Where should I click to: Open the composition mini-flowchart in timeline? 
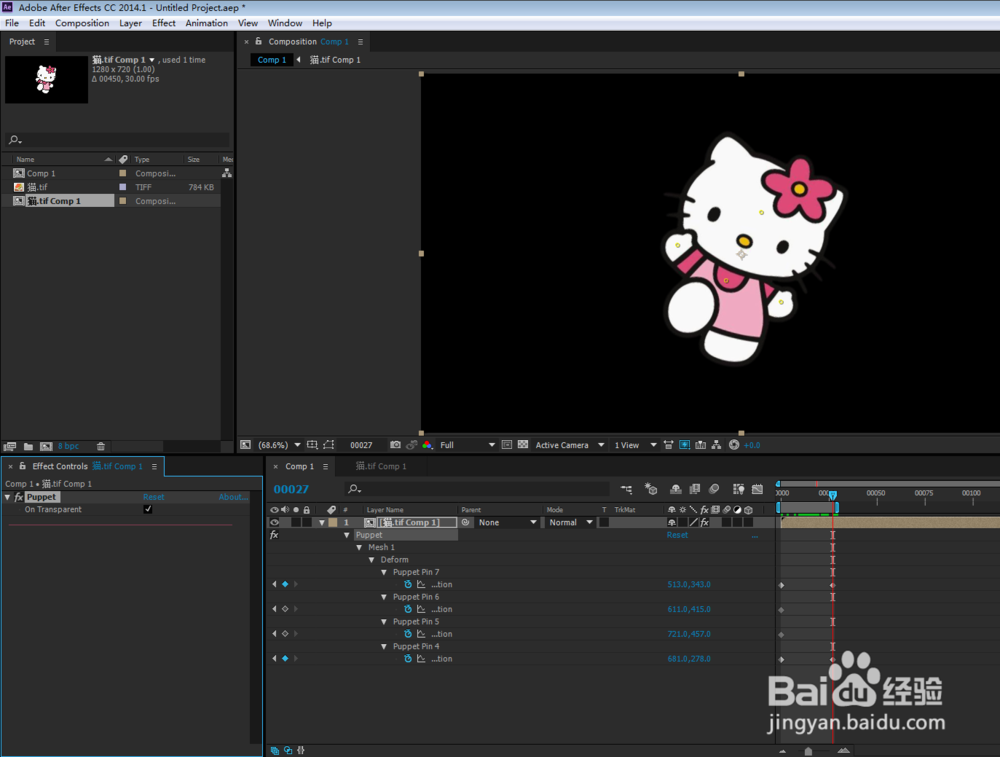[626, 489]
